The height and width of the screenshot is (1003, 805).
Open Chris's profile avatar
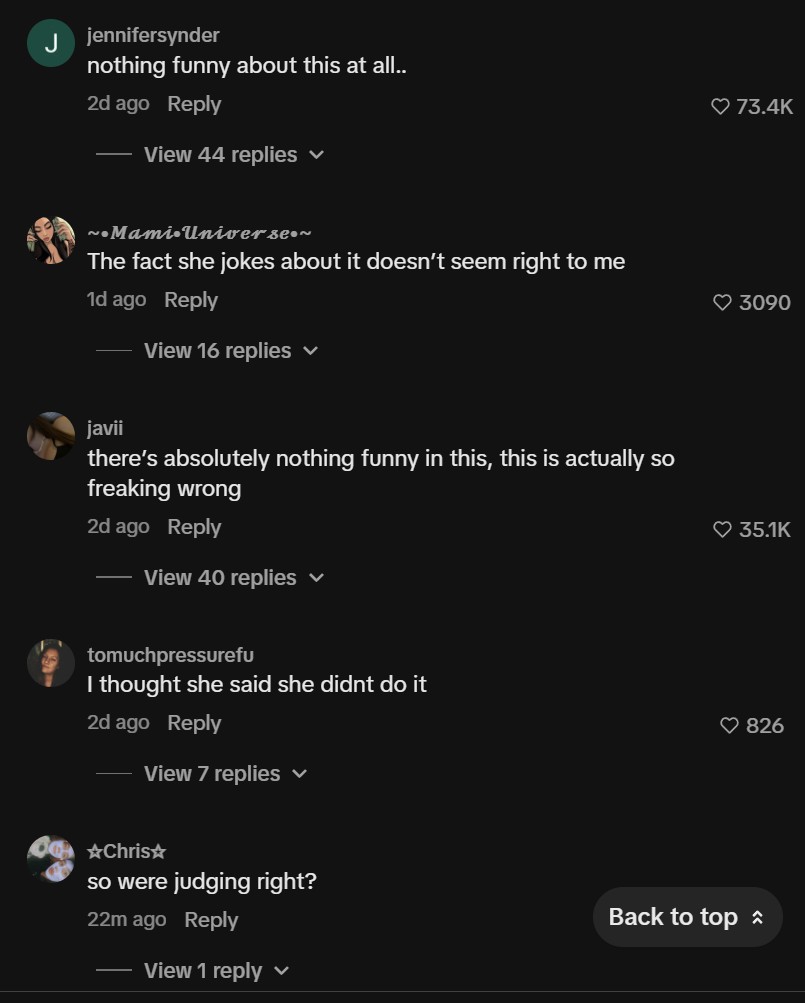51,859
